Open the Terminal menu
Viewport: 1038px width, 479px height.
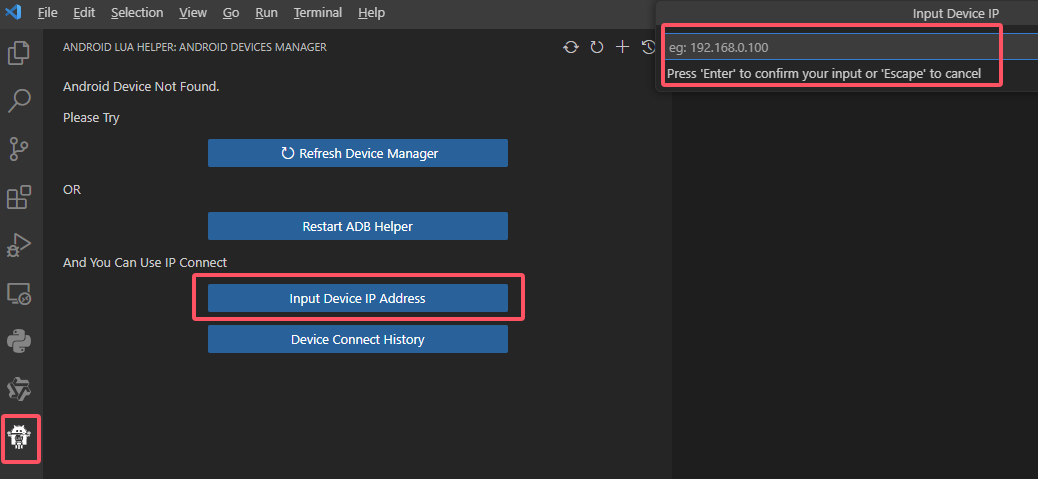318,13
